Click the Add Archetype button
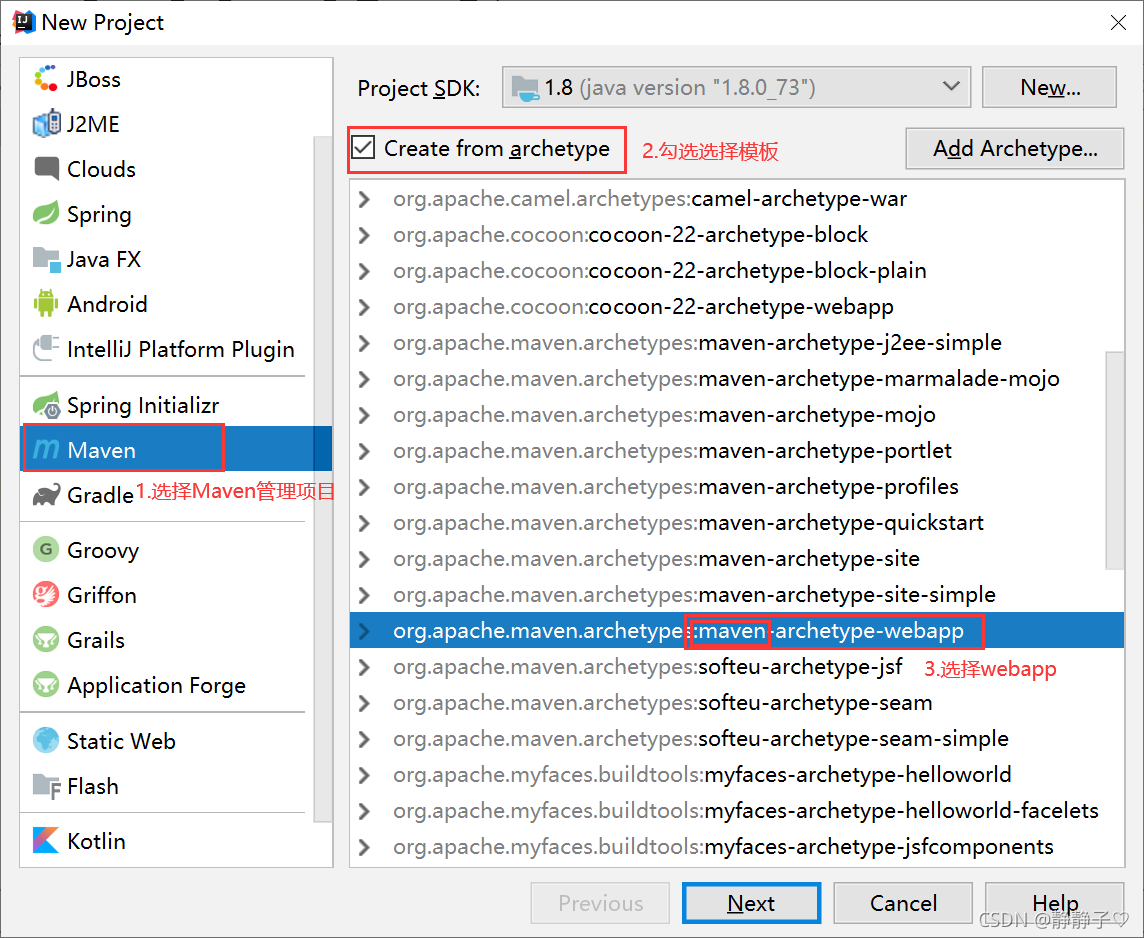The height and width of the screenshot is (938, 1144). tap(1014, 148)
